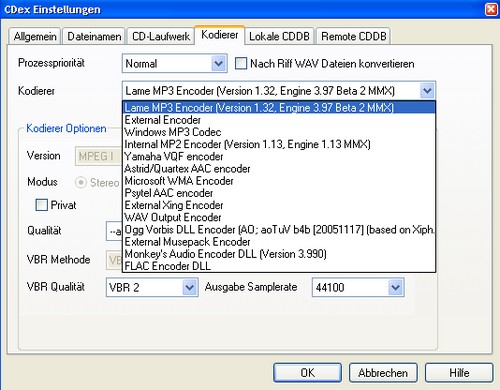Select Ogg Vorbis DLL Encoder entry
Viewport: 500px width, 390px height.
point(279,230)
